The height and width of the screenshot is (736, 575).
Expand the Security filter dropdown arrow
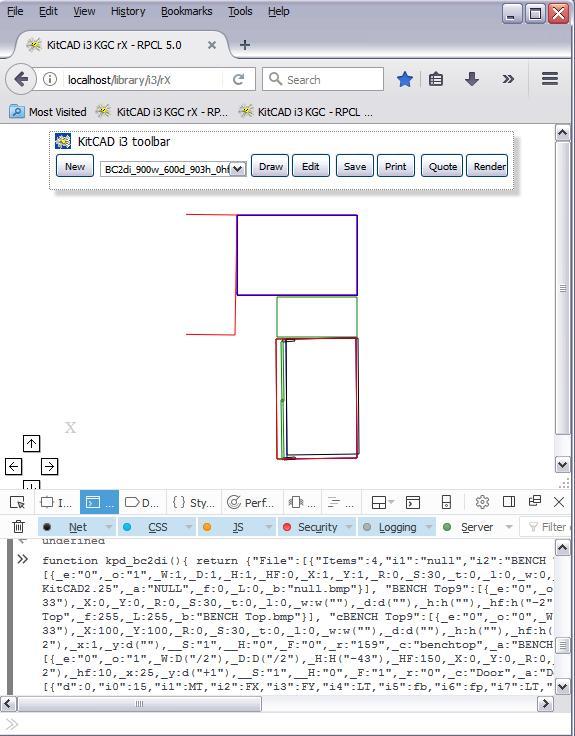(349, 527)
